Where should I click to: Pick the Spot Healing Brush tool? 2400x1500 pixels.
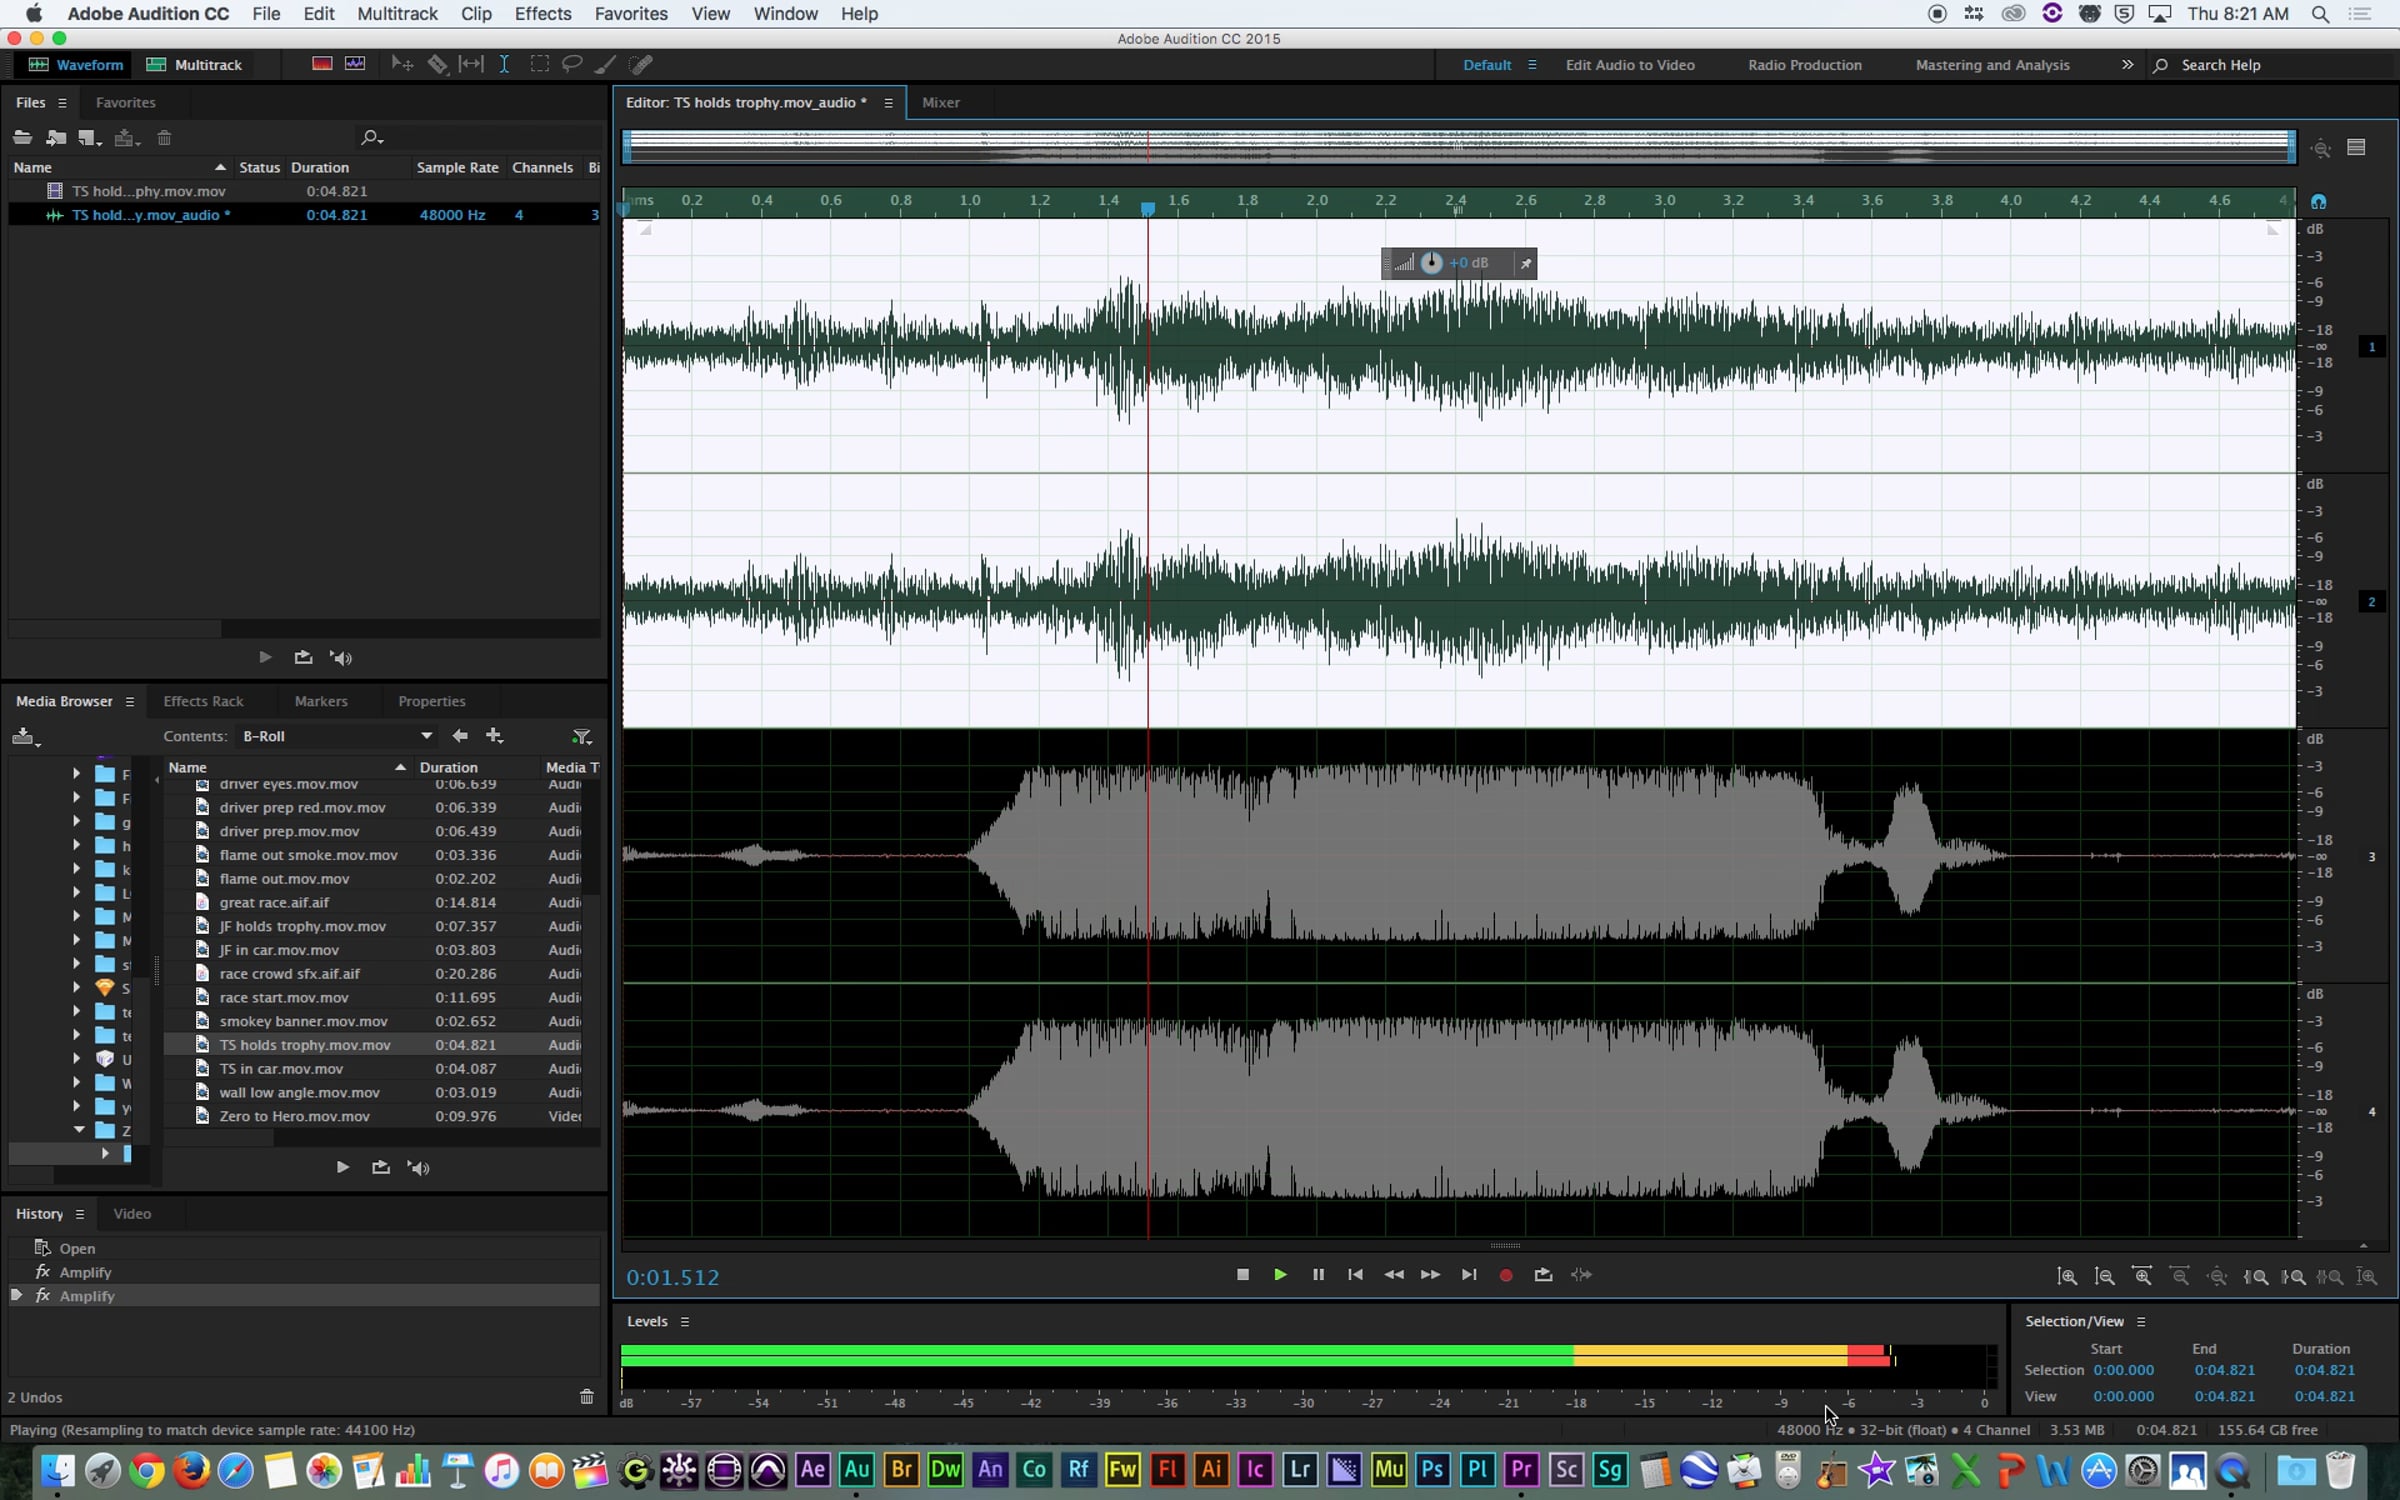tap(642, 64)
